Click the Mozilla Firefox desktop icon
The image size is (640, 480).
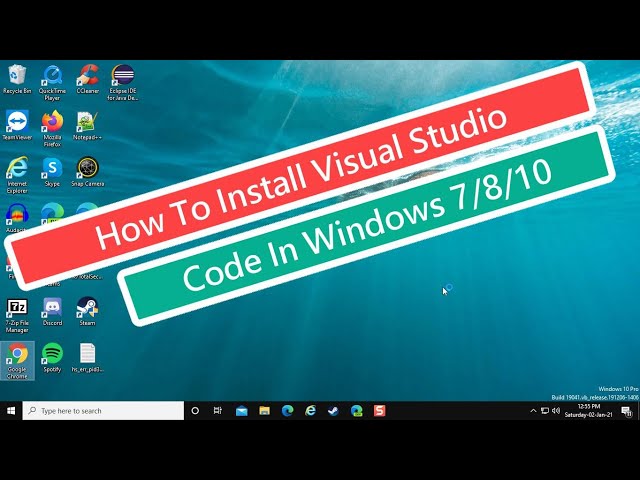click(x=52, y=129)
